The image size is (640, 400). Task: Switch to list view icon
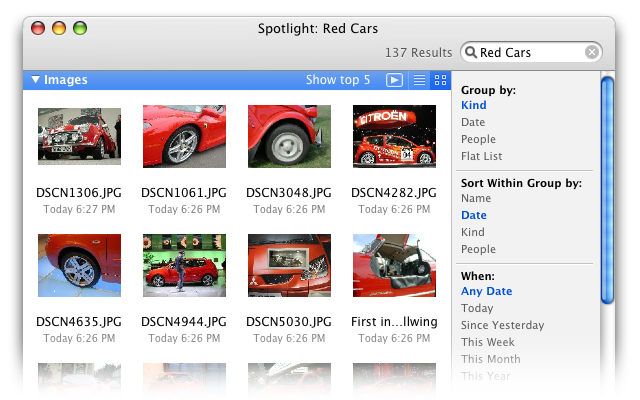pyautogui.click(x=420, y=80)
